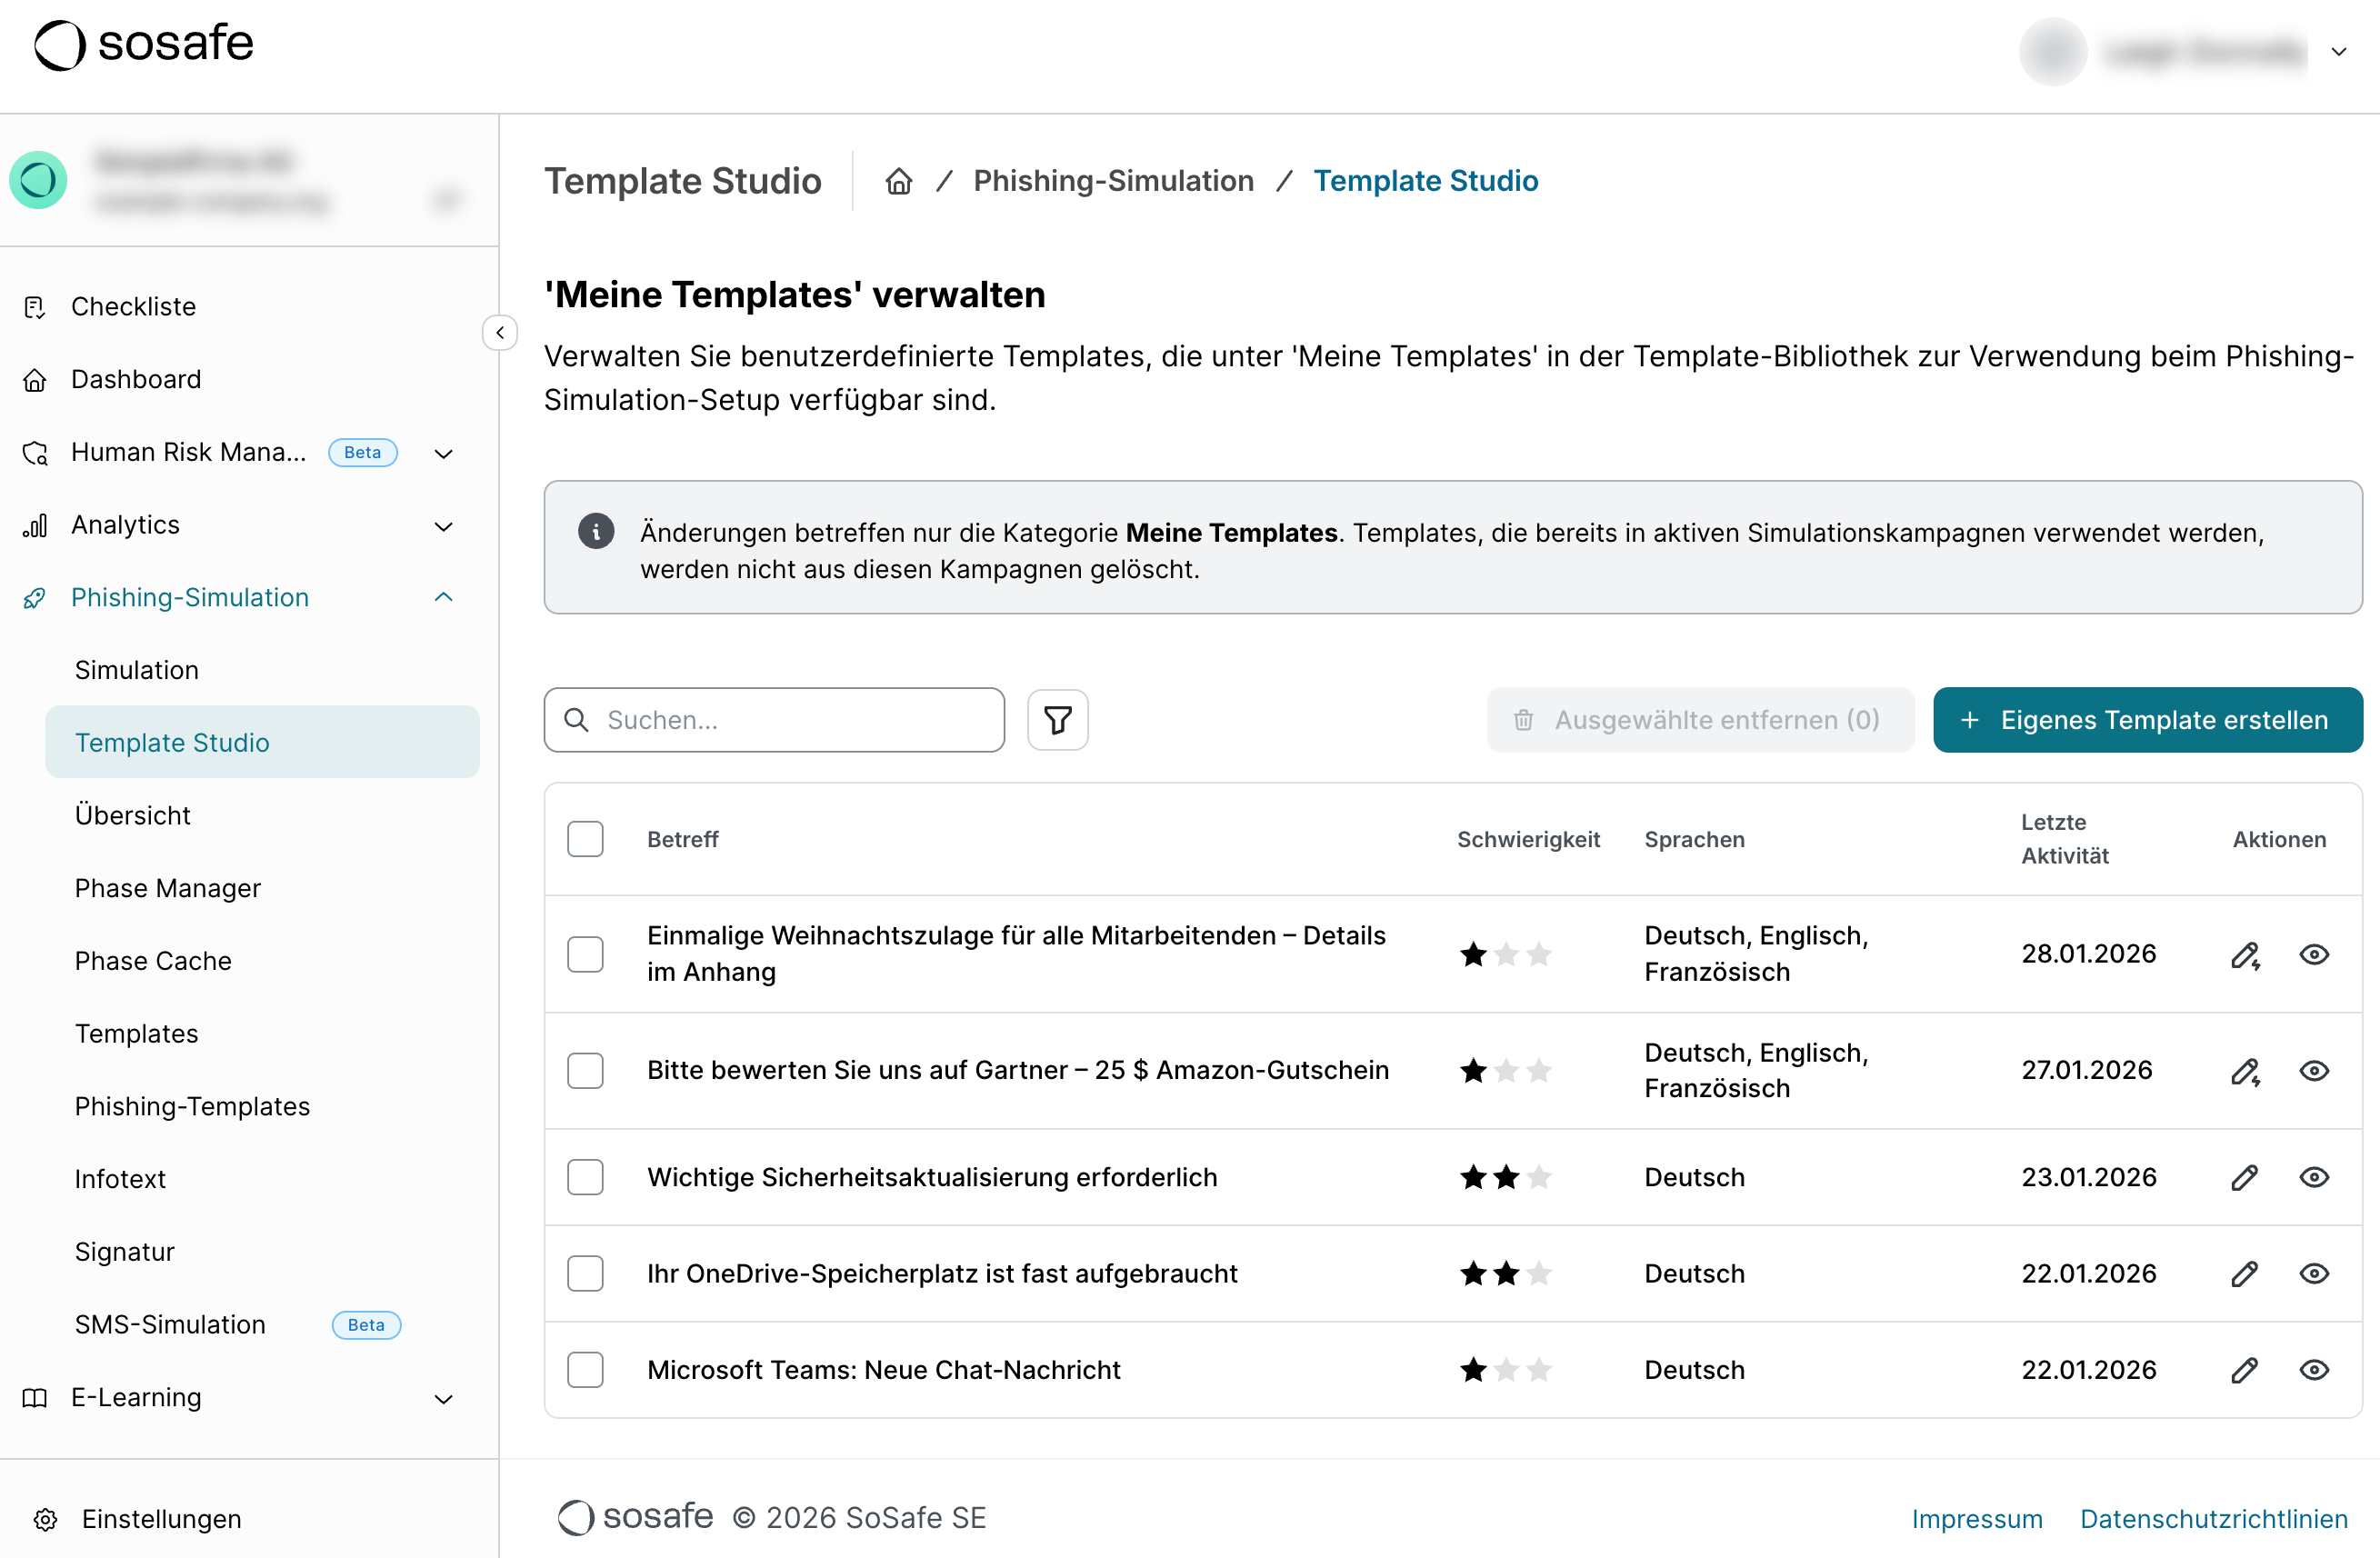Preview the Microsoft Teams template via eye icon
Viewport: 2380px width, 1558px height.
(2313, 1370)
